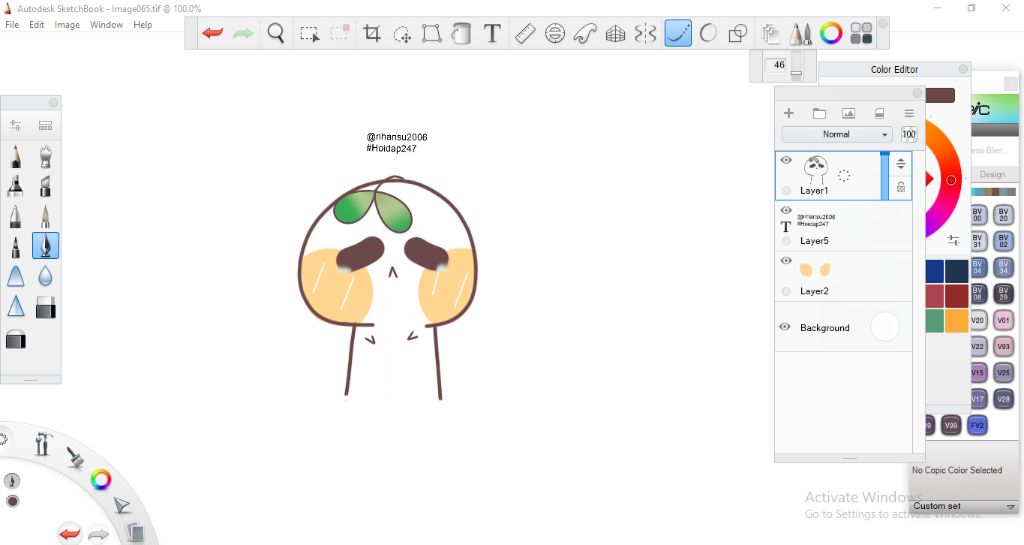Toggle the Steady Stroke tool
Viewport: 1024px width, 545px height.
pyautogui.click(x=678, y=33)
